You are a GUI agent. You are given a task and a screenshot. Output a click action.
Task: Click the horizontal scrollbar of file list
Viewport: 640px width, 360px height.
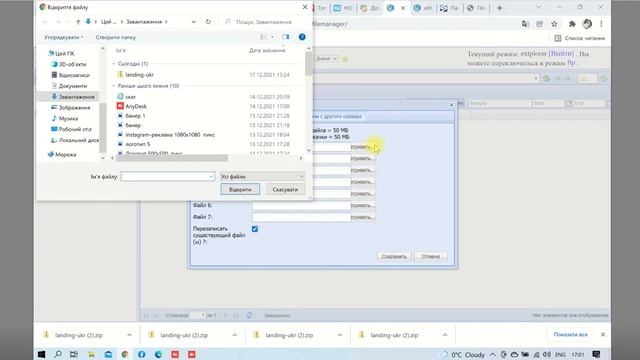click(172, 158)
